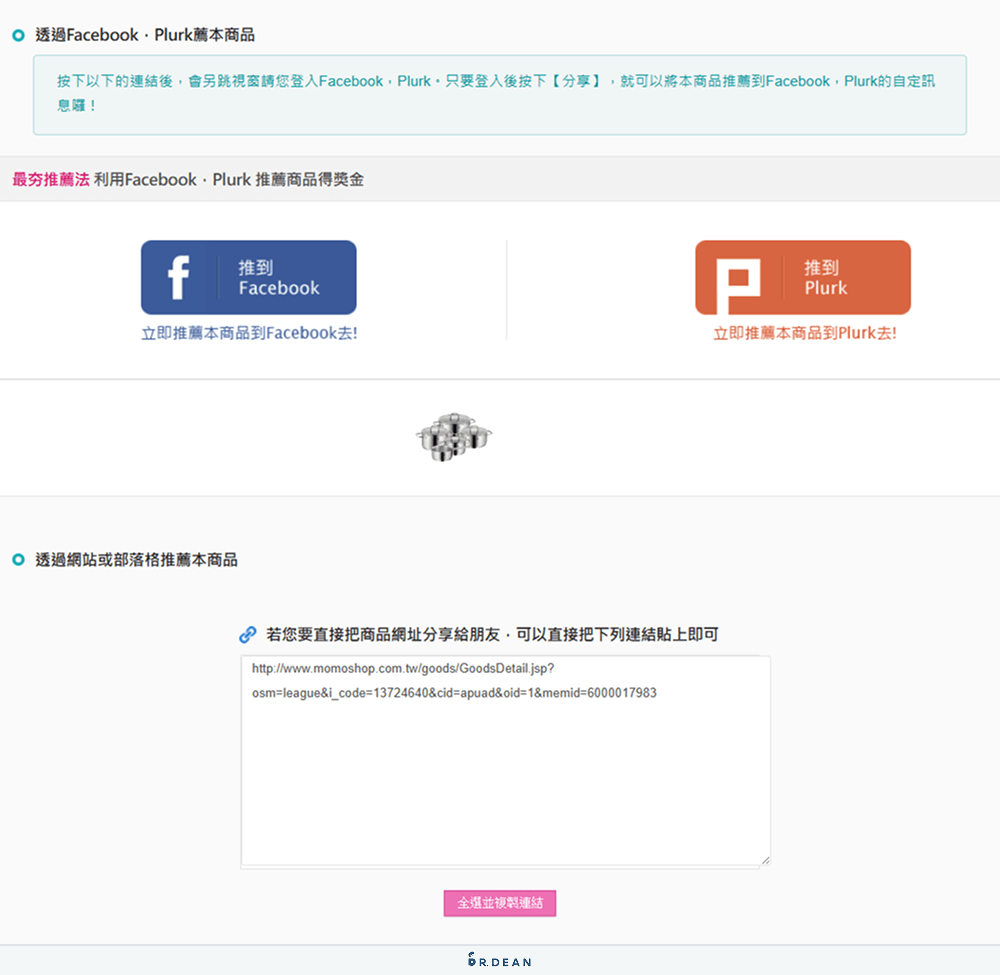Click the teal bullet icon beside 透過Facebook．Plurk薦本商品
The width and height of the screenshot is (1000, 975).
pyautogui.click(x=16, y=33)
